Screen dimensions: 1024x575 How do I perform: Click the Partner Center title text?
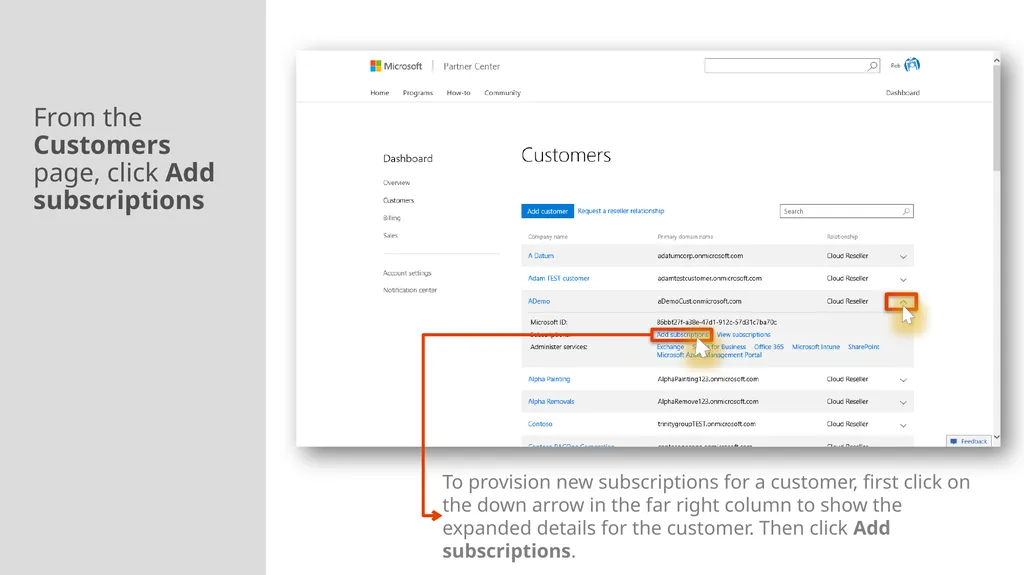pos(472,67)
